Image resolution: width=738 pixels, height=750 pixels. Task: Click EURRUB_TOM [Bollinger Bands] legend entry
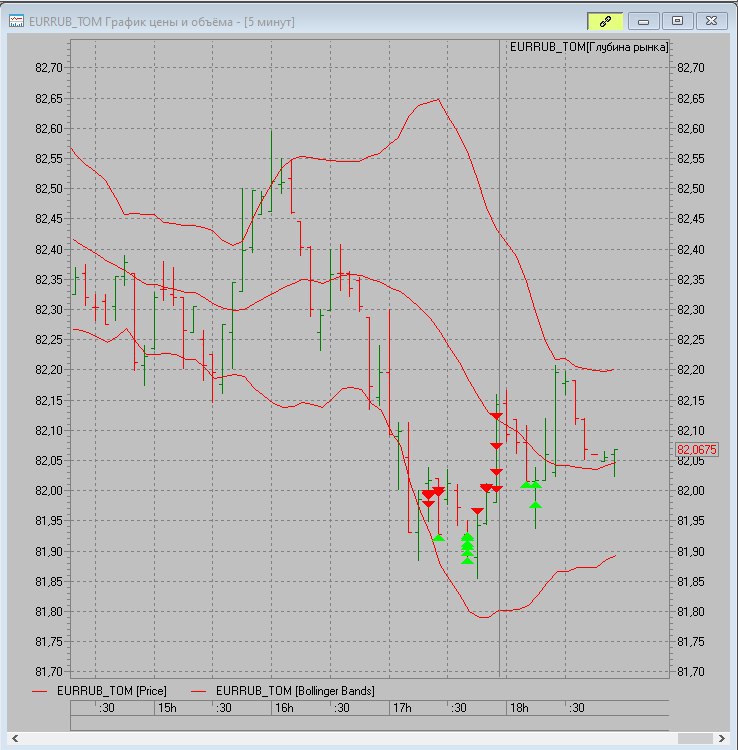click(x=295, y=691)
